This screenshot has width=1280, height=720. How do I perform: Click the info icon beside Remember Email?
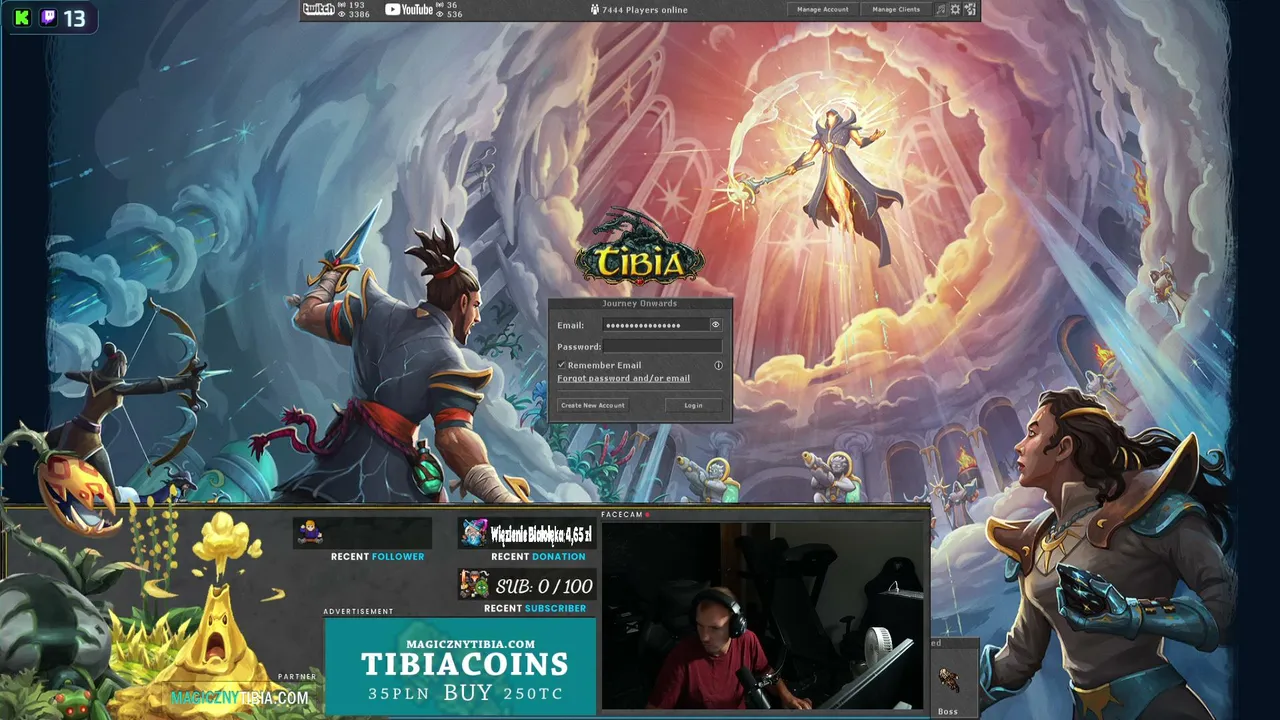tap(718, 365)
